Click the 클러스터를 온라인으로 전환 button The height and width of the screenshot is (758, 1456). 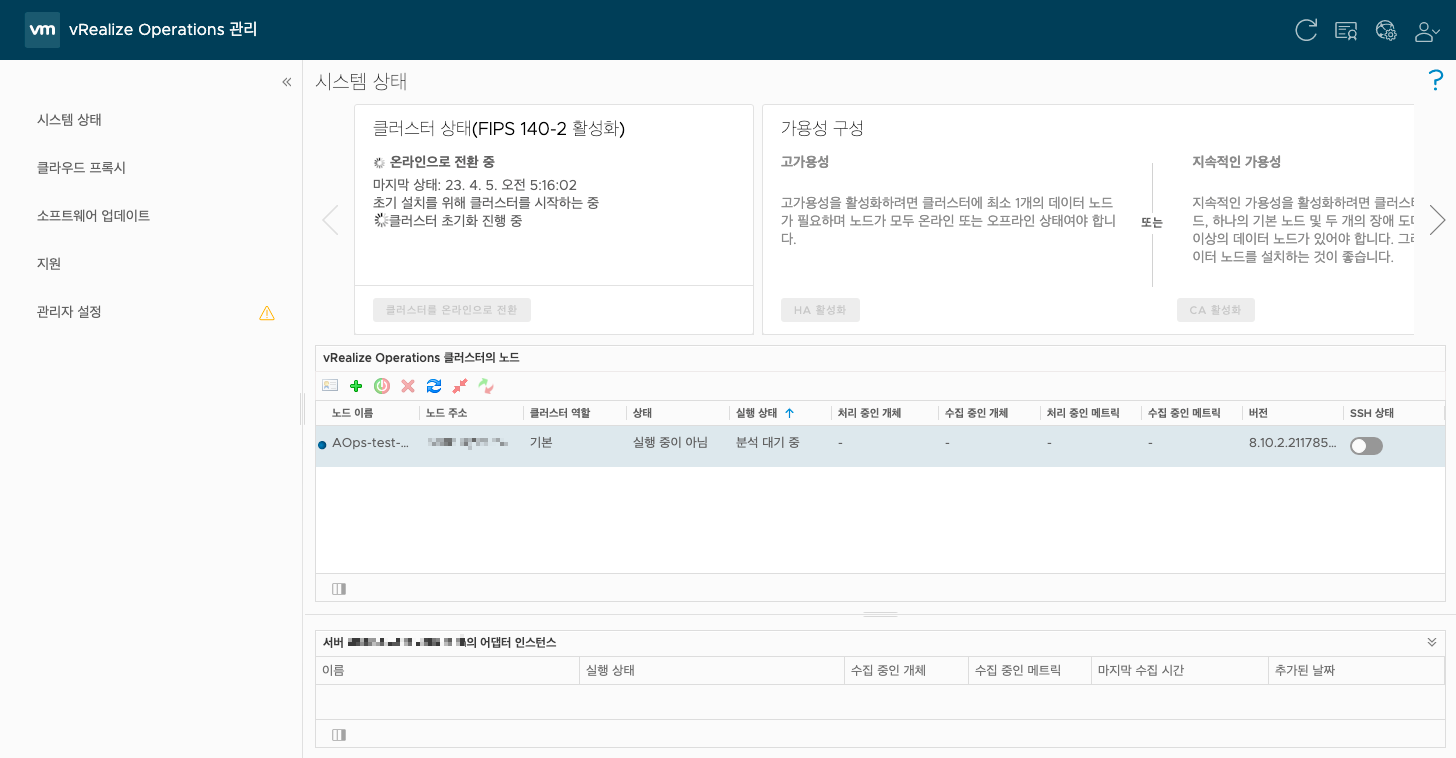coord(452,310)
